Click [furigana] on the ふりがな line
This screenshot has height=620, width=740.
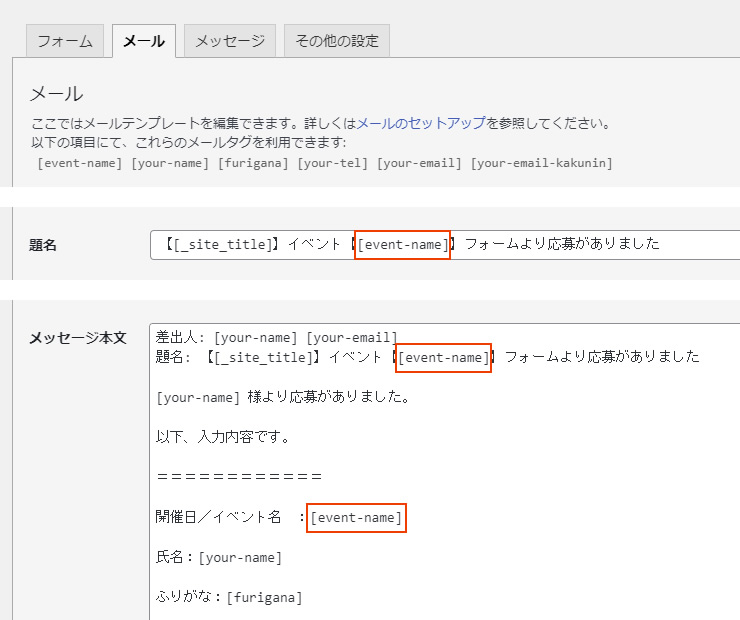point(264,597)
